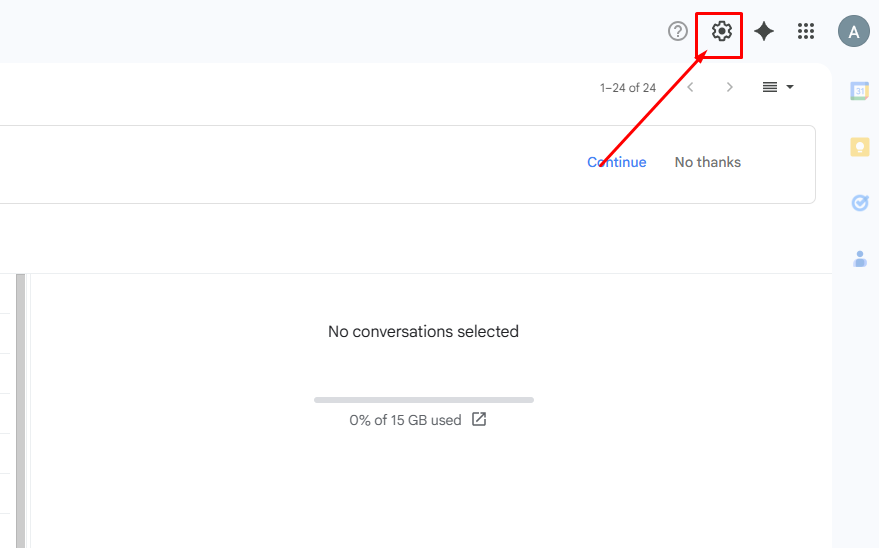Open Google Calendar in the side panel
This screenshot has height=548, width=879.
pyautogui.click(x=859, y=91)
